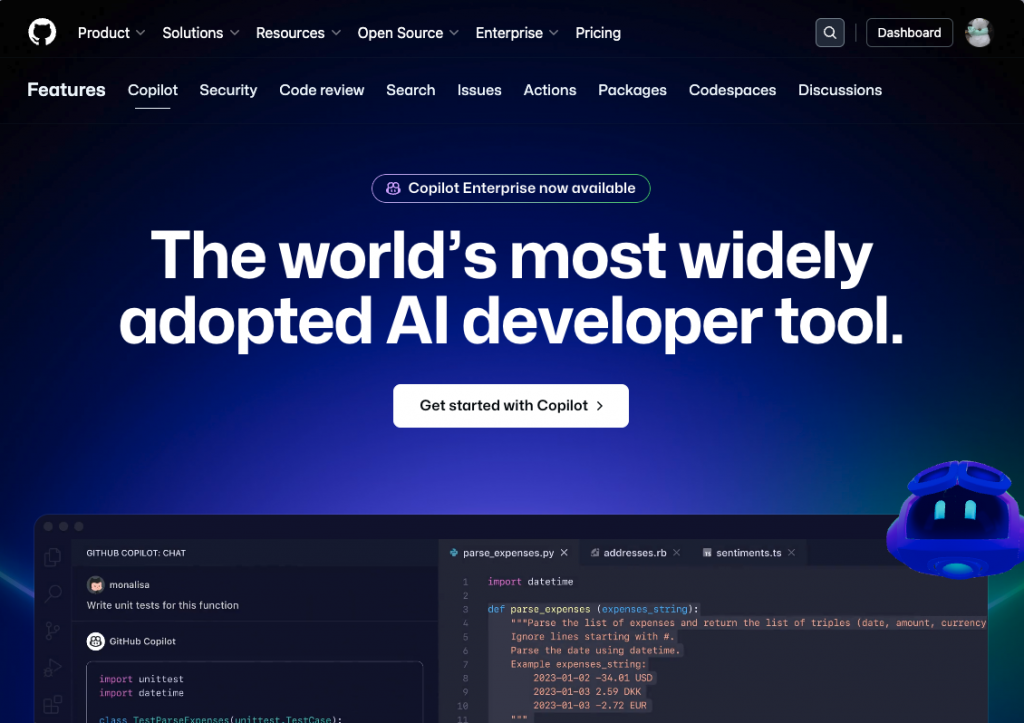Expand the Open Source dropdown menu
Viewport: 1024px width, 723px height.
pyautogui.click(x=408, y=33)
